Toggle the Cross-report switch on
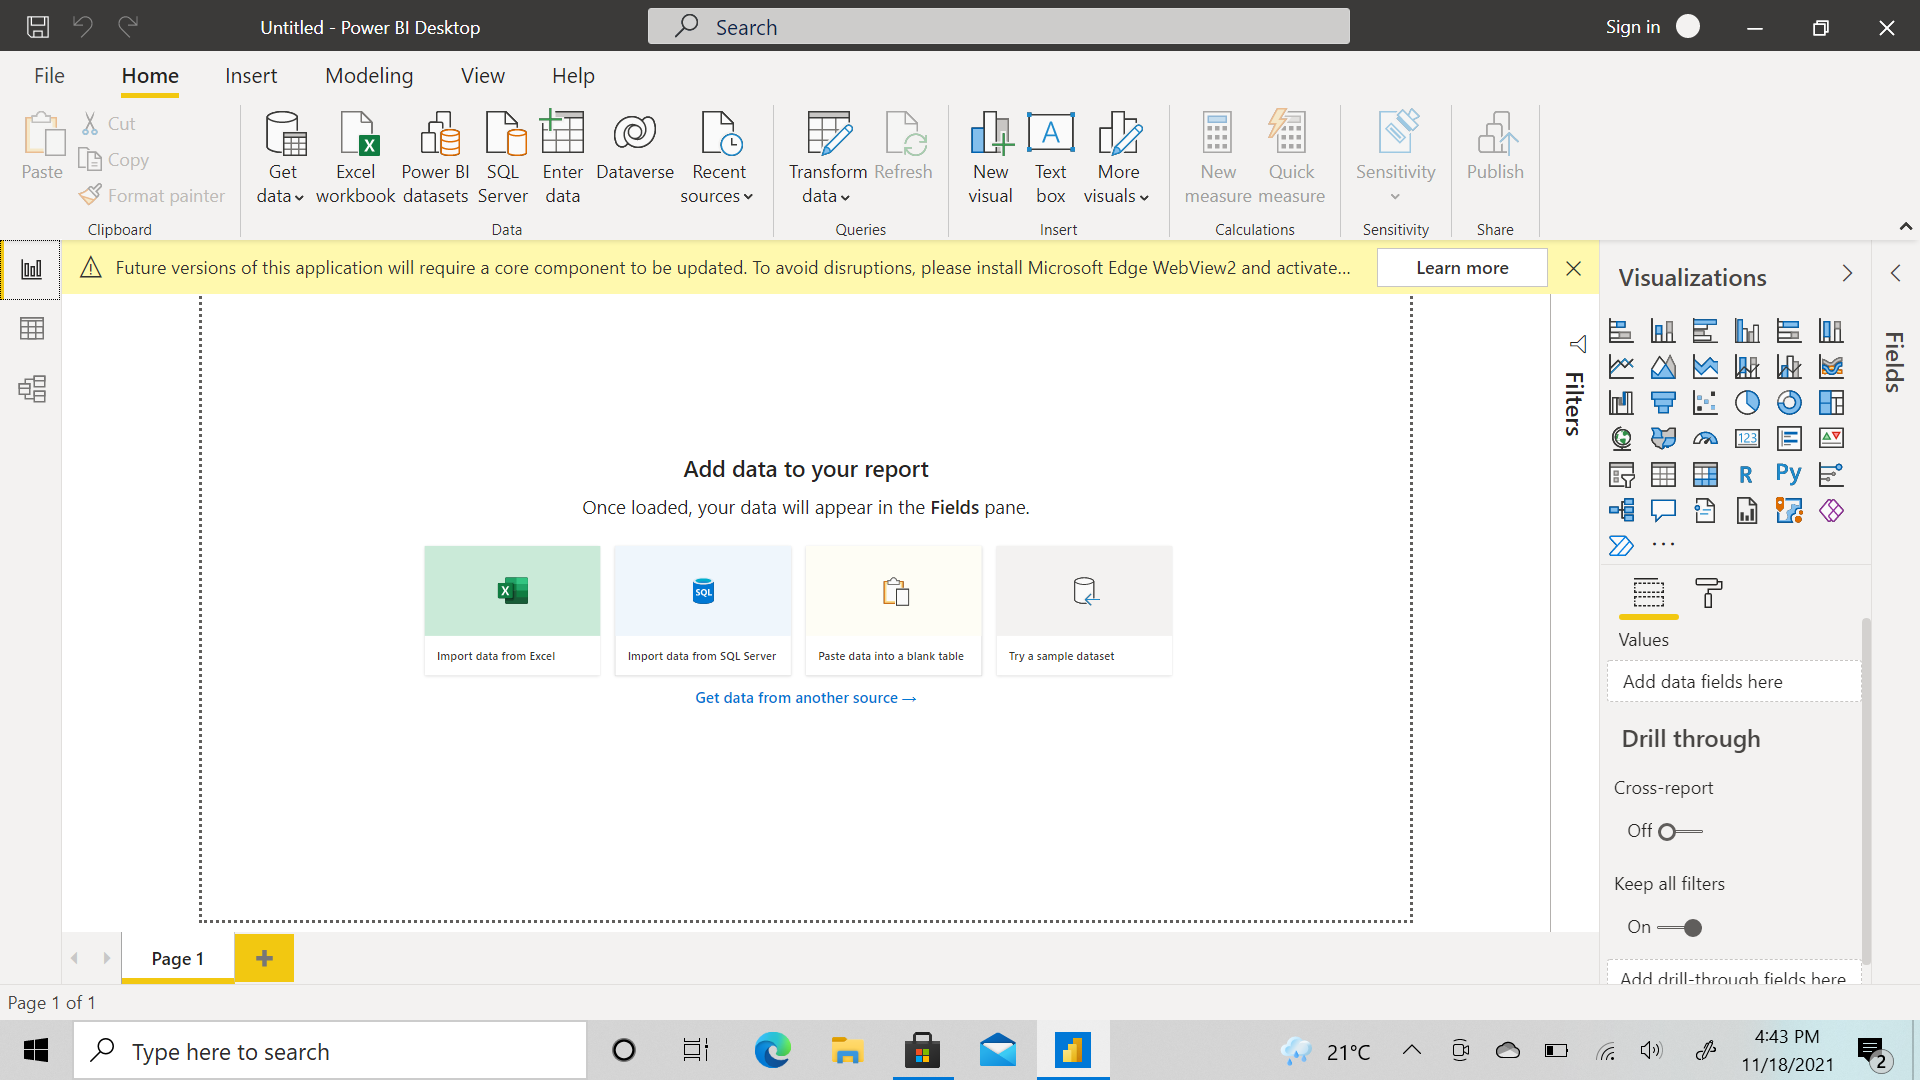The image size is (1920, 1080). (1679, 831)
